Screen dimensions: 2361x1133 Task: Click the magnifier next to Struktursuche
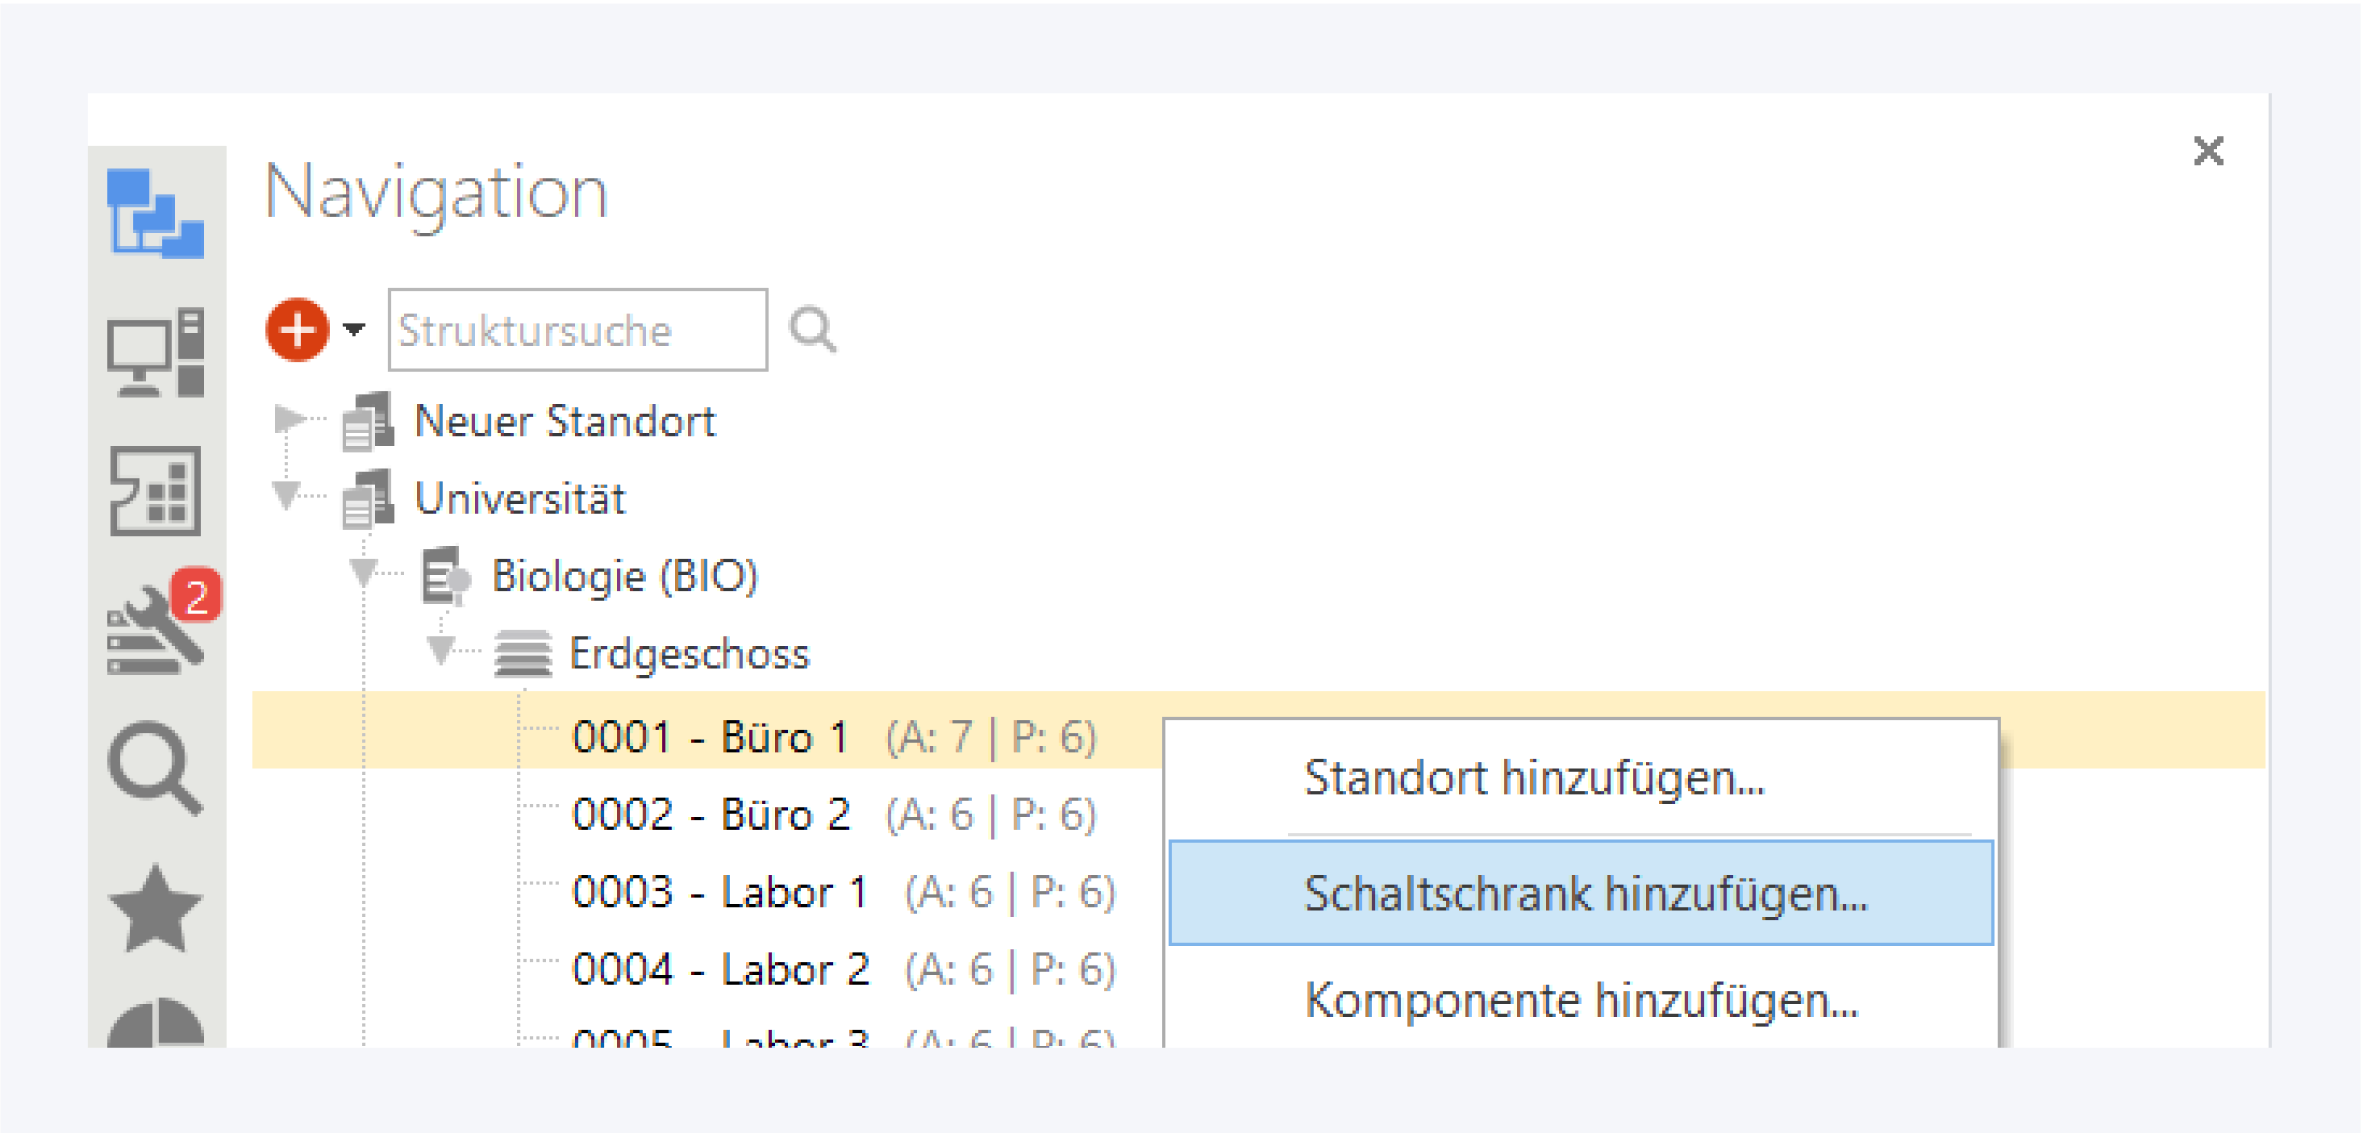(x=812, y=329)
